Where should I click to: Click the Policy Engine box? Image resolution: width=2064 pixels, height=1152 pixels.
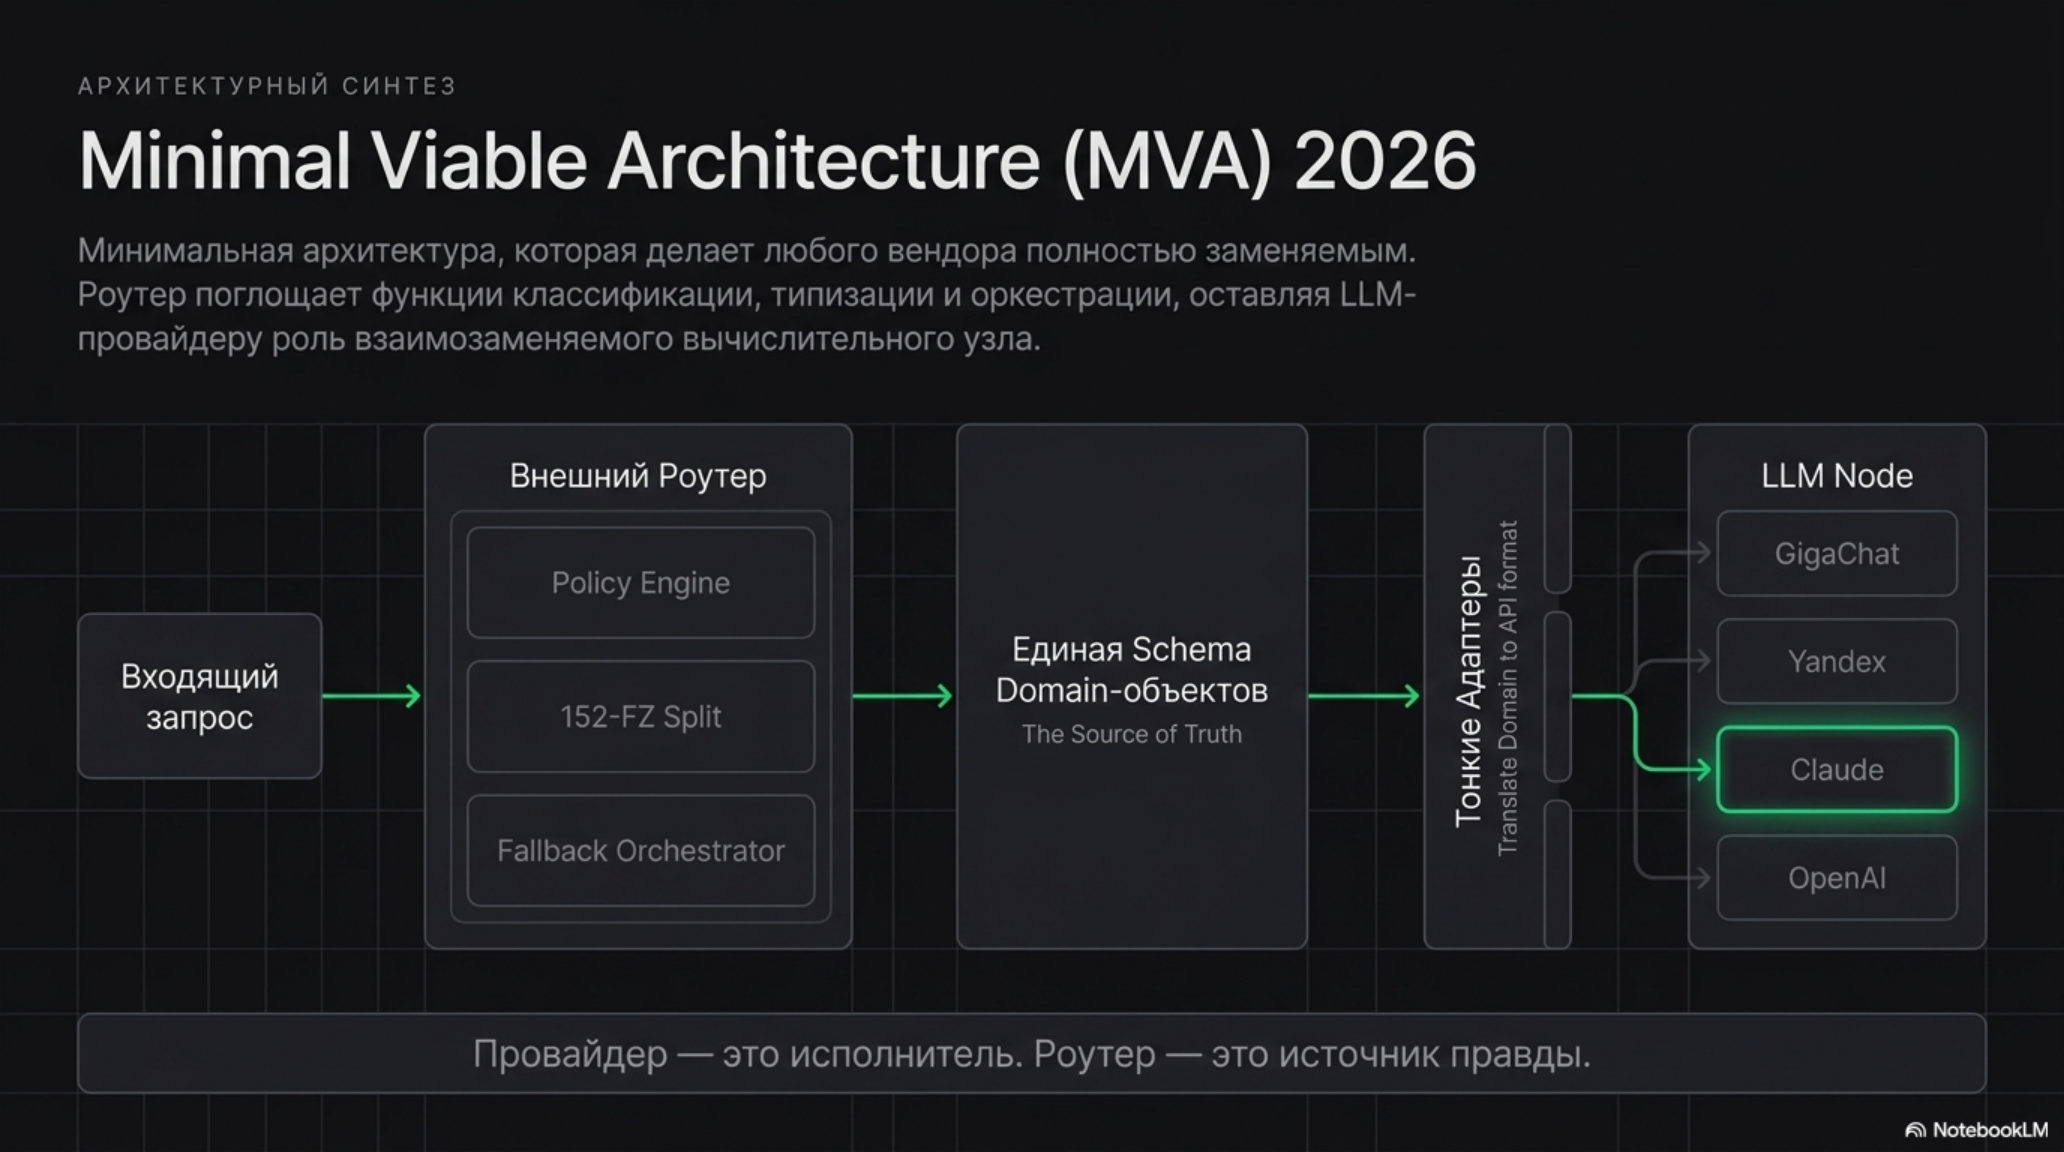641,582
